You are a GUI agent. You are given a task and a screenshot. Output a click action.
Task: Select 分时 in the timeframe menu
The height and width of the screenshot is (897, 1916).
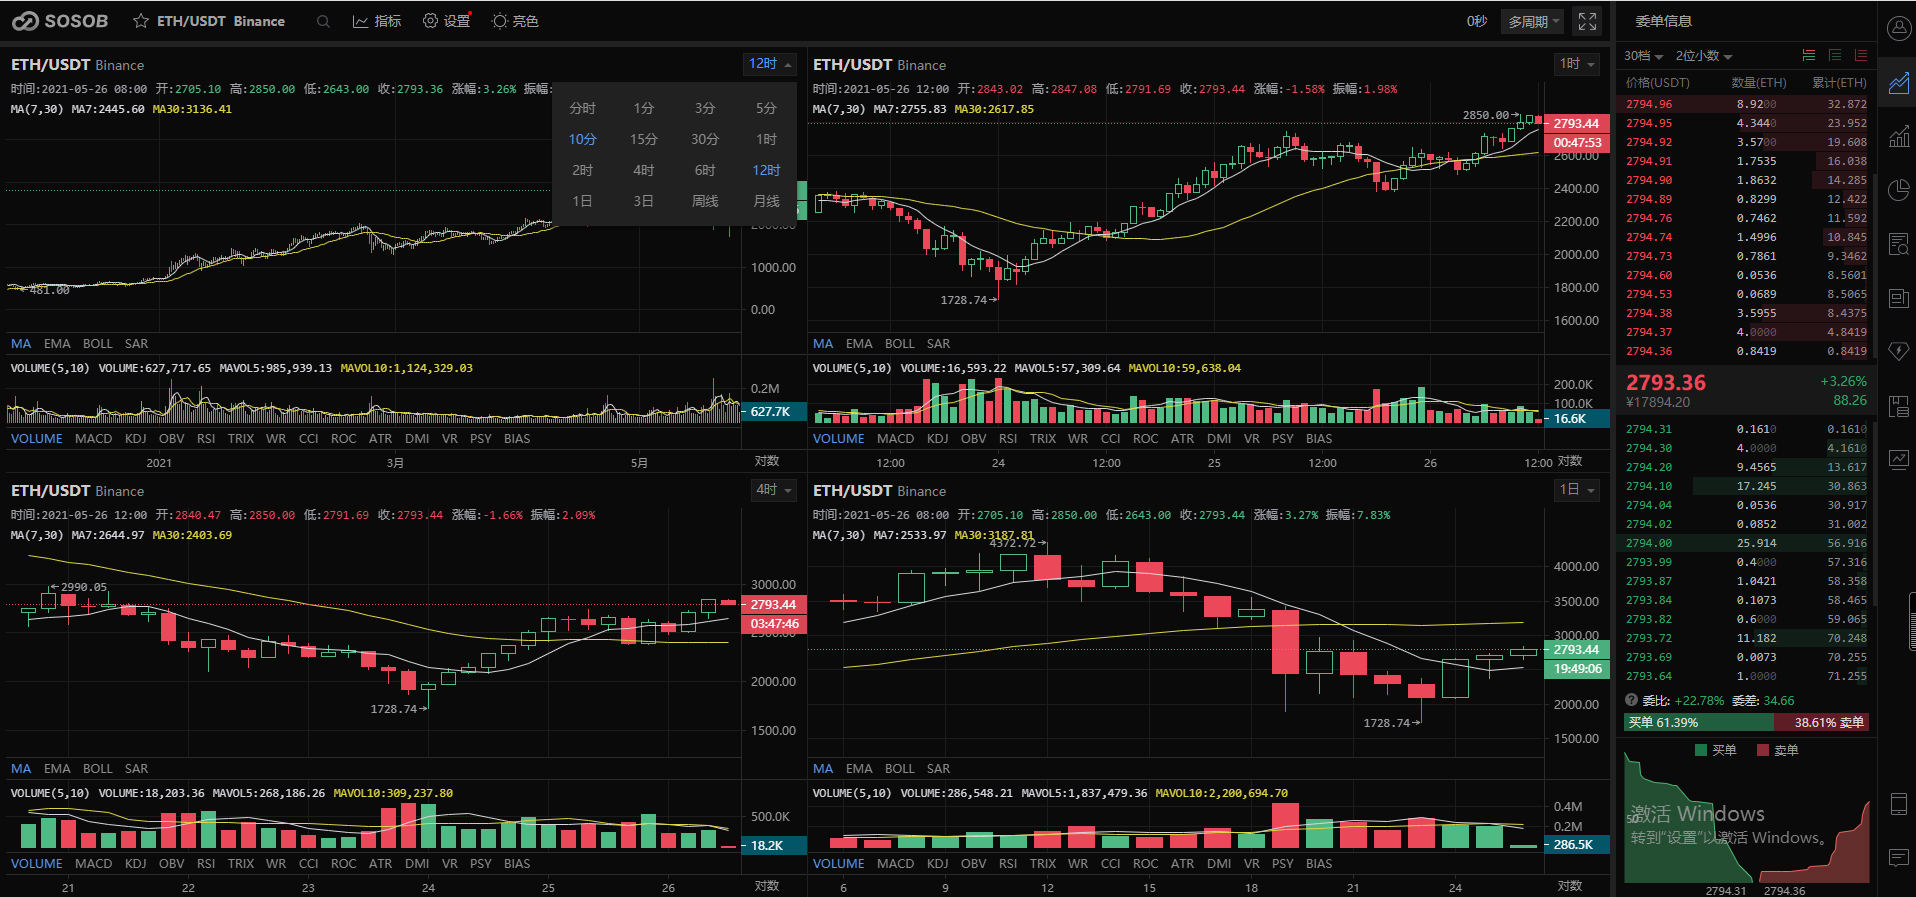click(x=582, y=108)
